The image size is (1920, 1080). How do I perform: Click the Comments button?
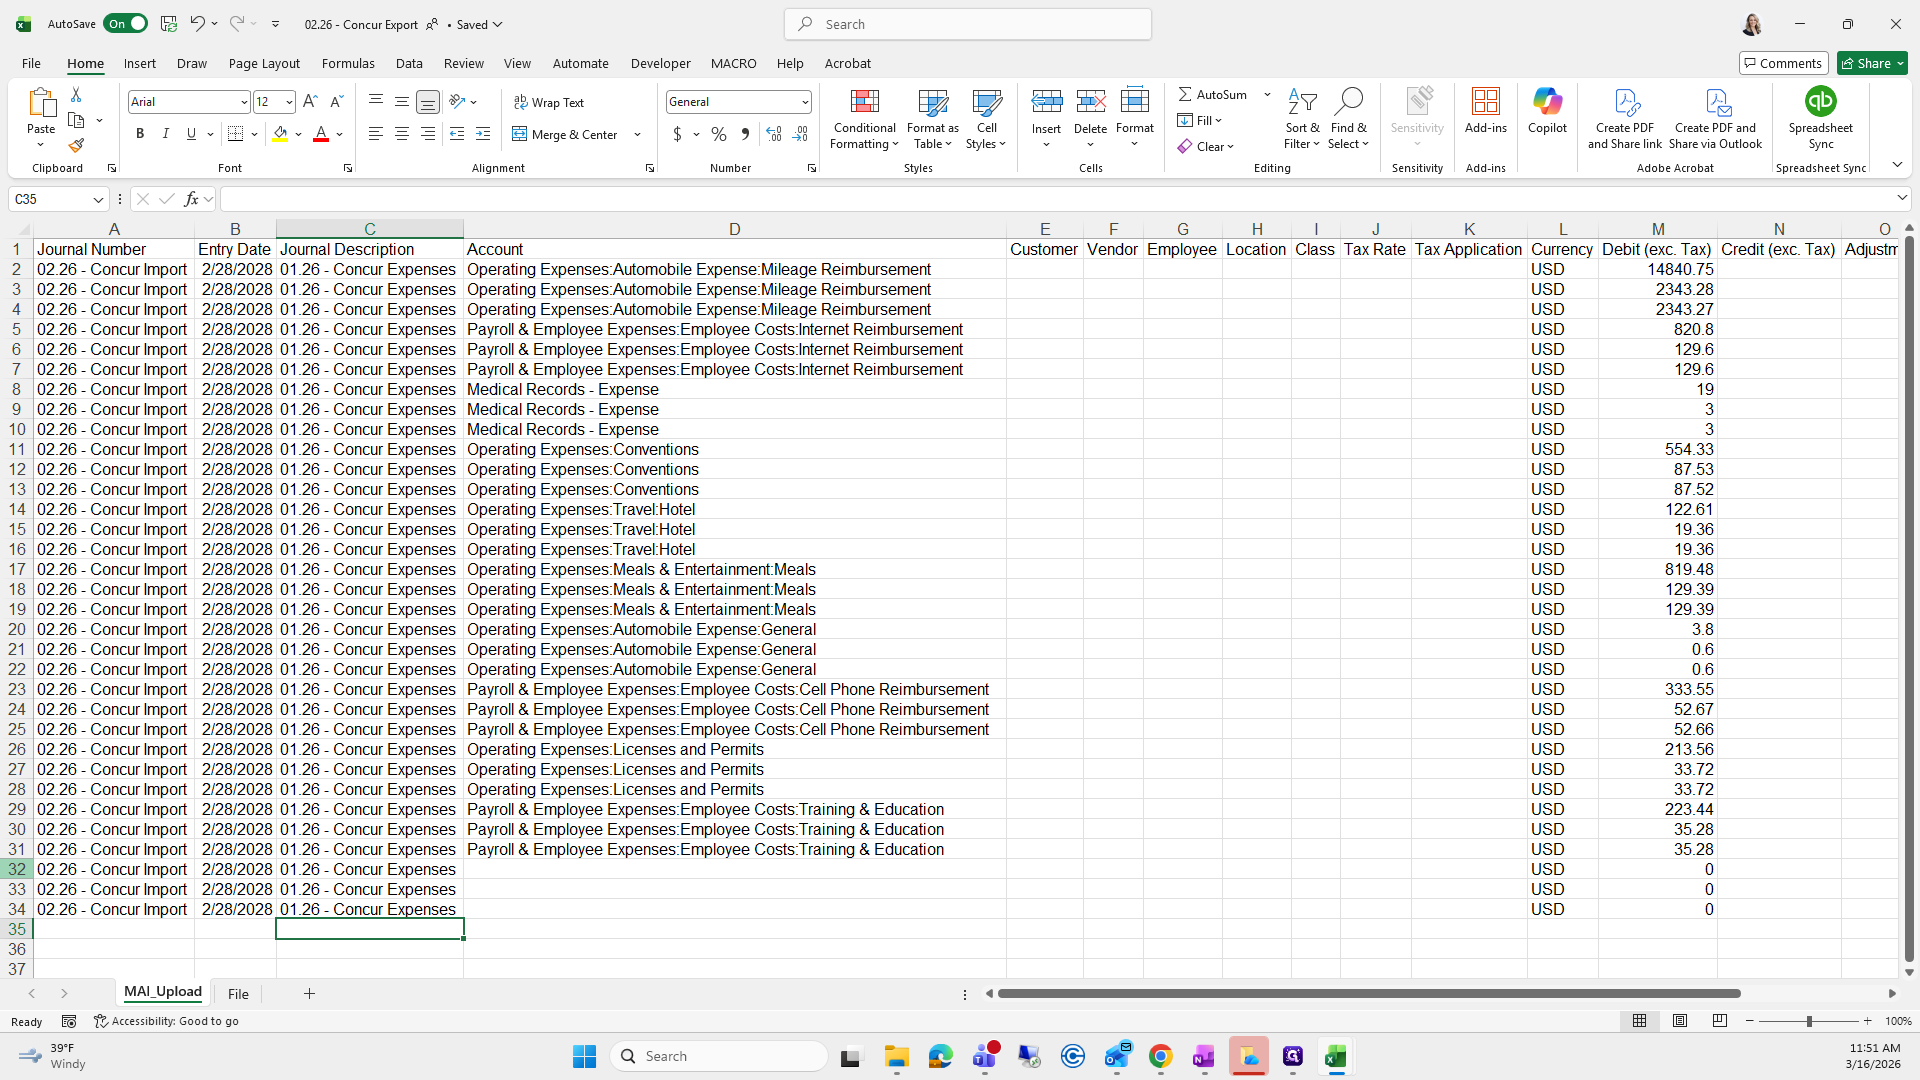pos(1782,63)
